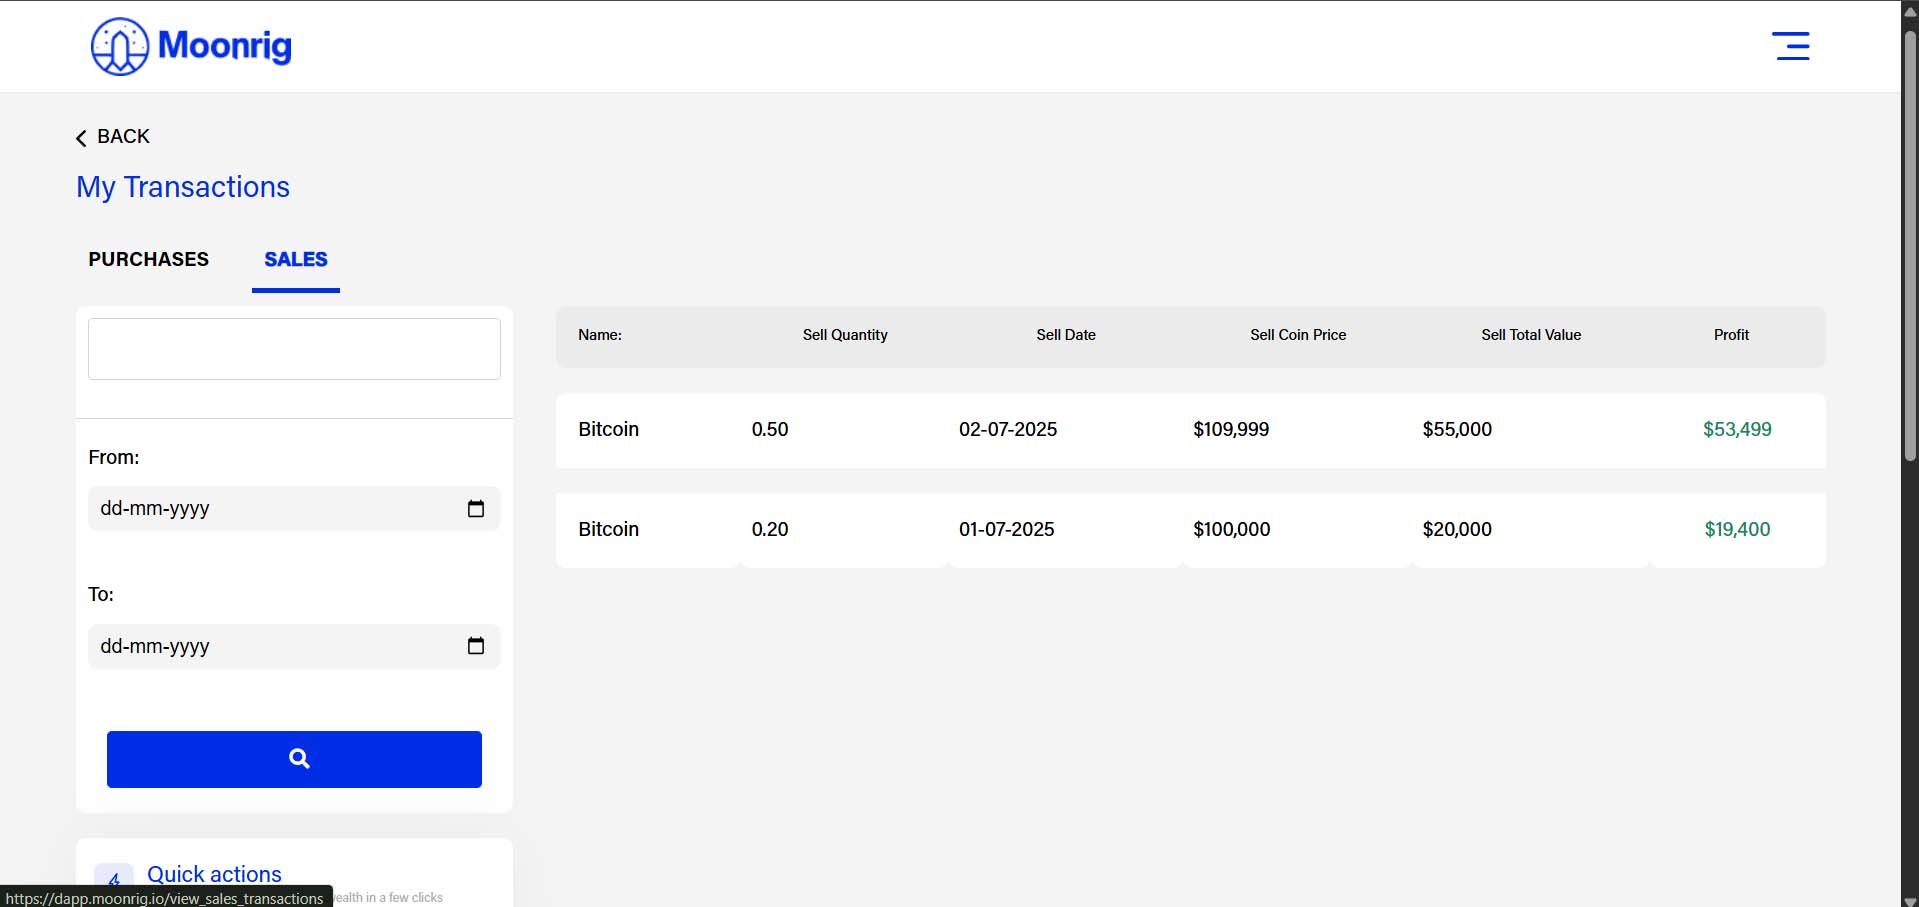Focus the To date input
1919x907 pixels.
(x=294, y=646)
